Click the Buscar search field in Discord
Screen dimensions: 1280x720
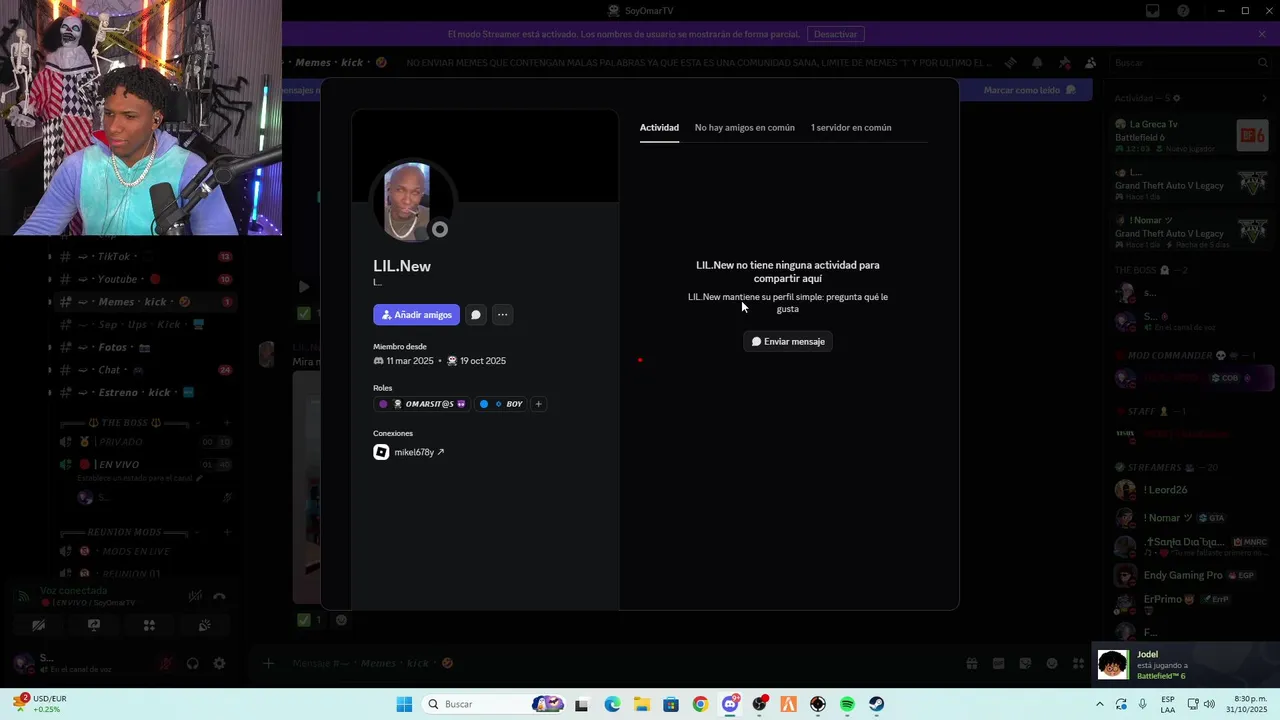[x=1190, y=63]
